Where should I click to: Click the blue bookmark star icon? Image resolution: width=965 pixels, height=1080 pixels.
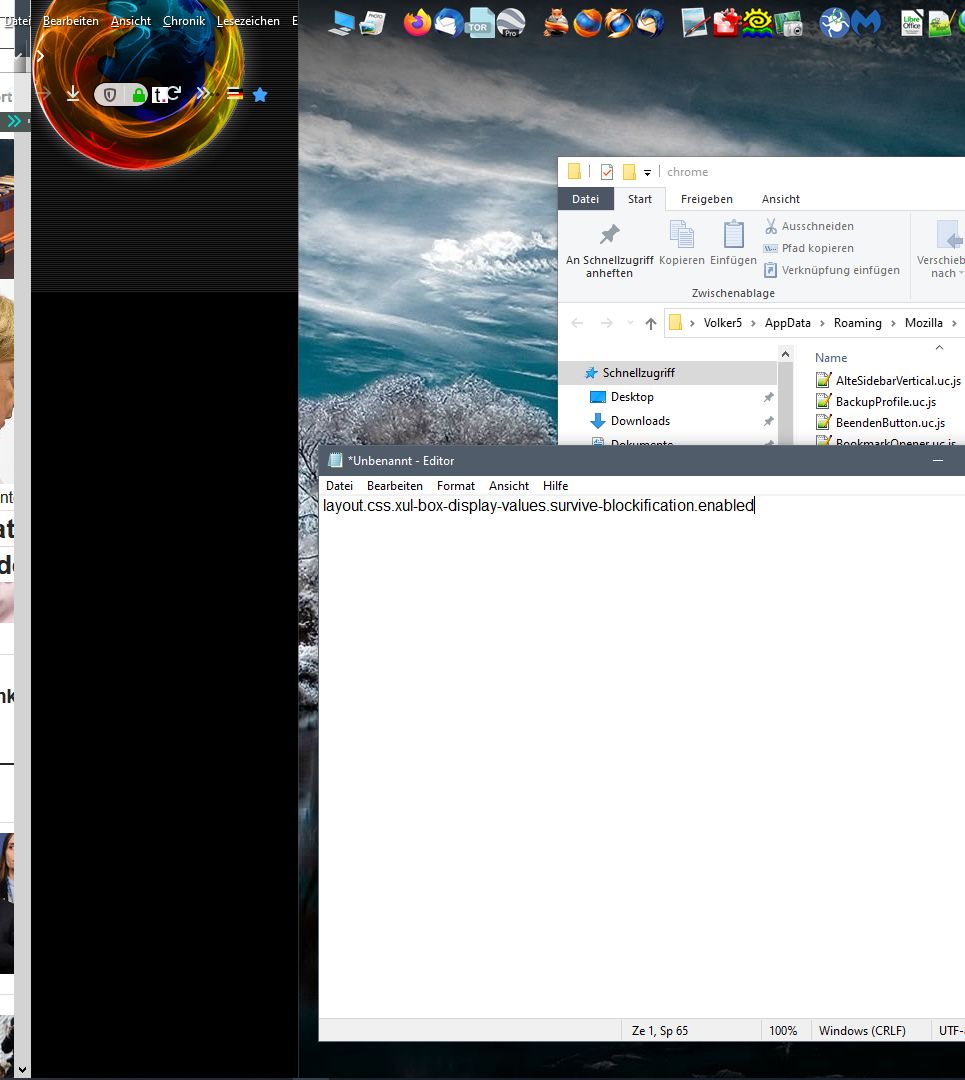260,95
